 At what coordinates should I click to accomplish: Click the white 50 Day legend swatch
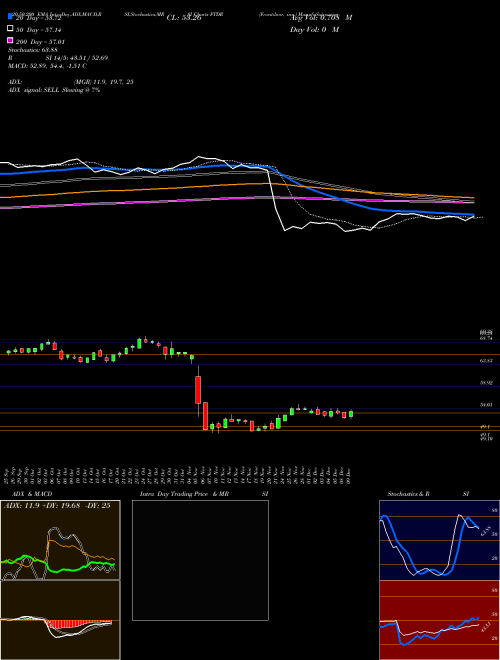(10, 29)
